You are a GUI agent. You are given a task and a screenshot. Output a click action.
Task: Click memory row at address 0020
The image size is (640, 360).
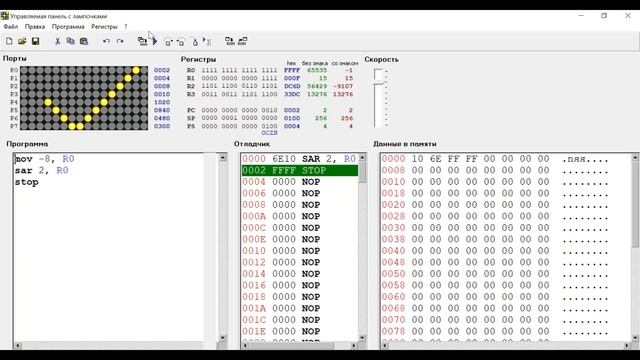point(495,205)
